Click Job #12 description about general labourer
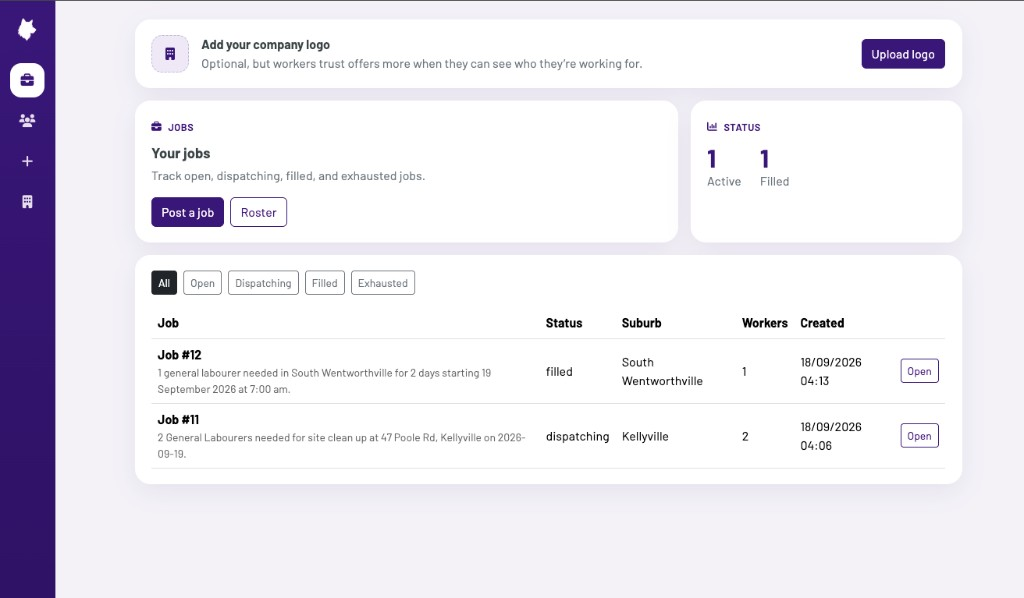The width and height of the screenshot is (1024, 598). click(324, 381)
